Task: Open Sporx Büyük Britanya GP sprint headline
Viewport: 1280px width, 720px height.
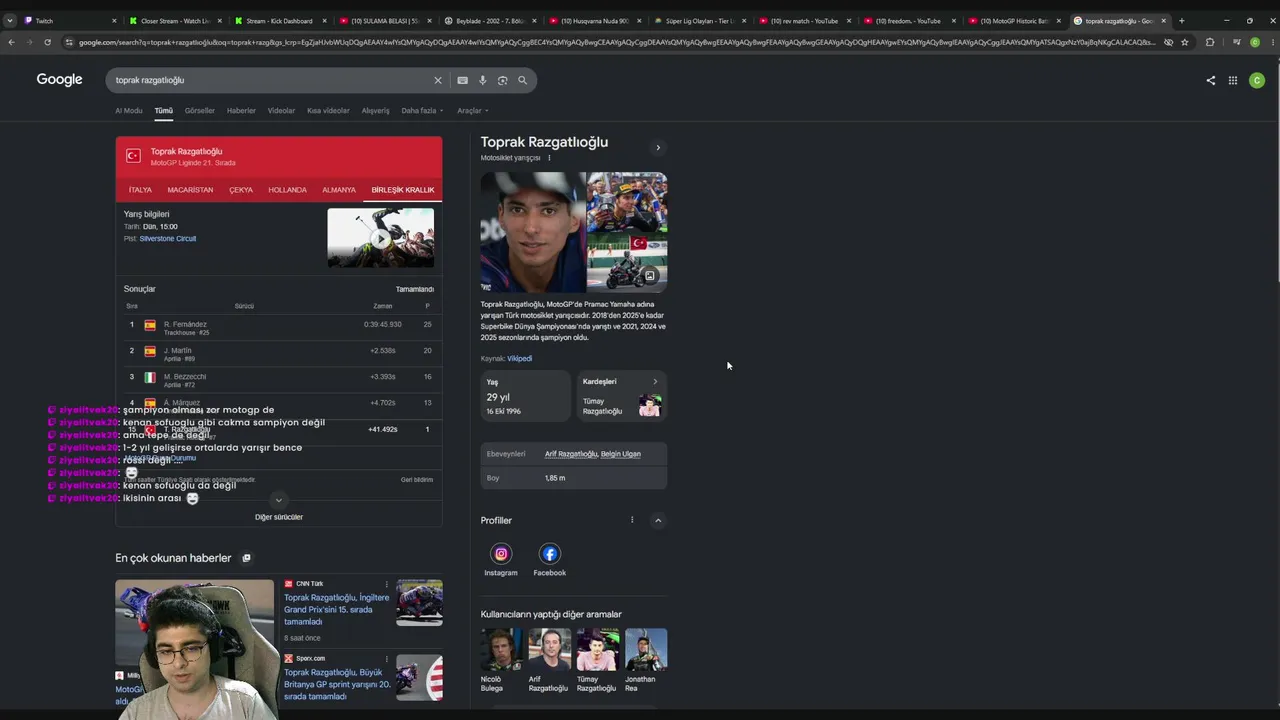Action: click(x=337, y=684)
